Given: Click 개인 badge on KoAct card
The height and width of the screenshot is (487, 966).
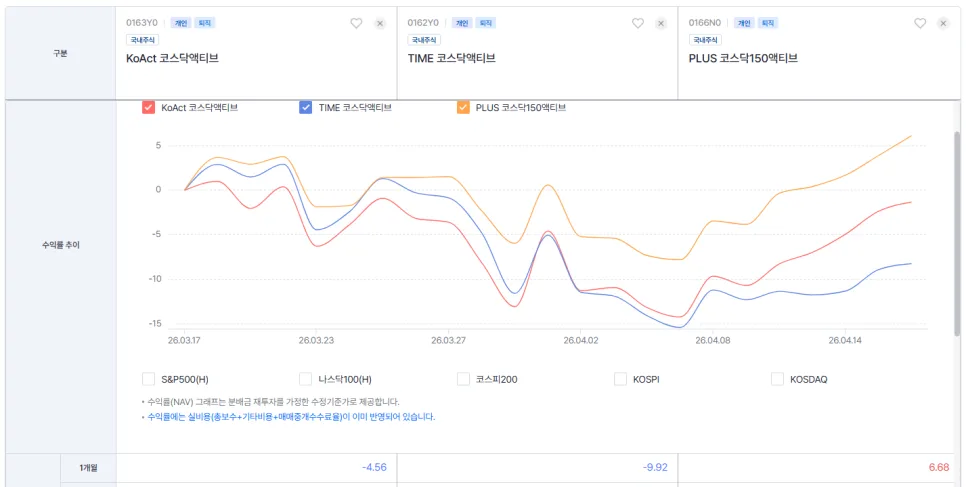Looking at the screenshot, I should [x=181, y=23].
